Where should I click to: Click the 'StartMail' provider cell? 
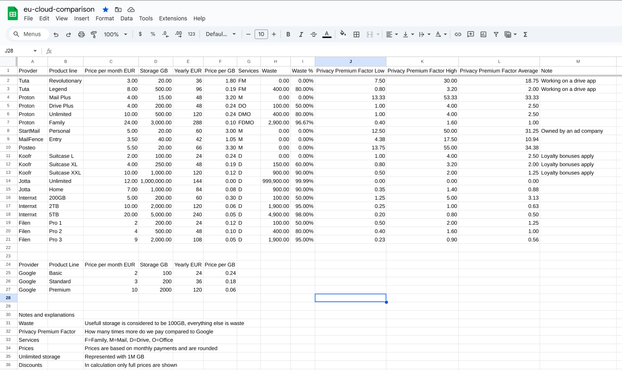(32, 131)
